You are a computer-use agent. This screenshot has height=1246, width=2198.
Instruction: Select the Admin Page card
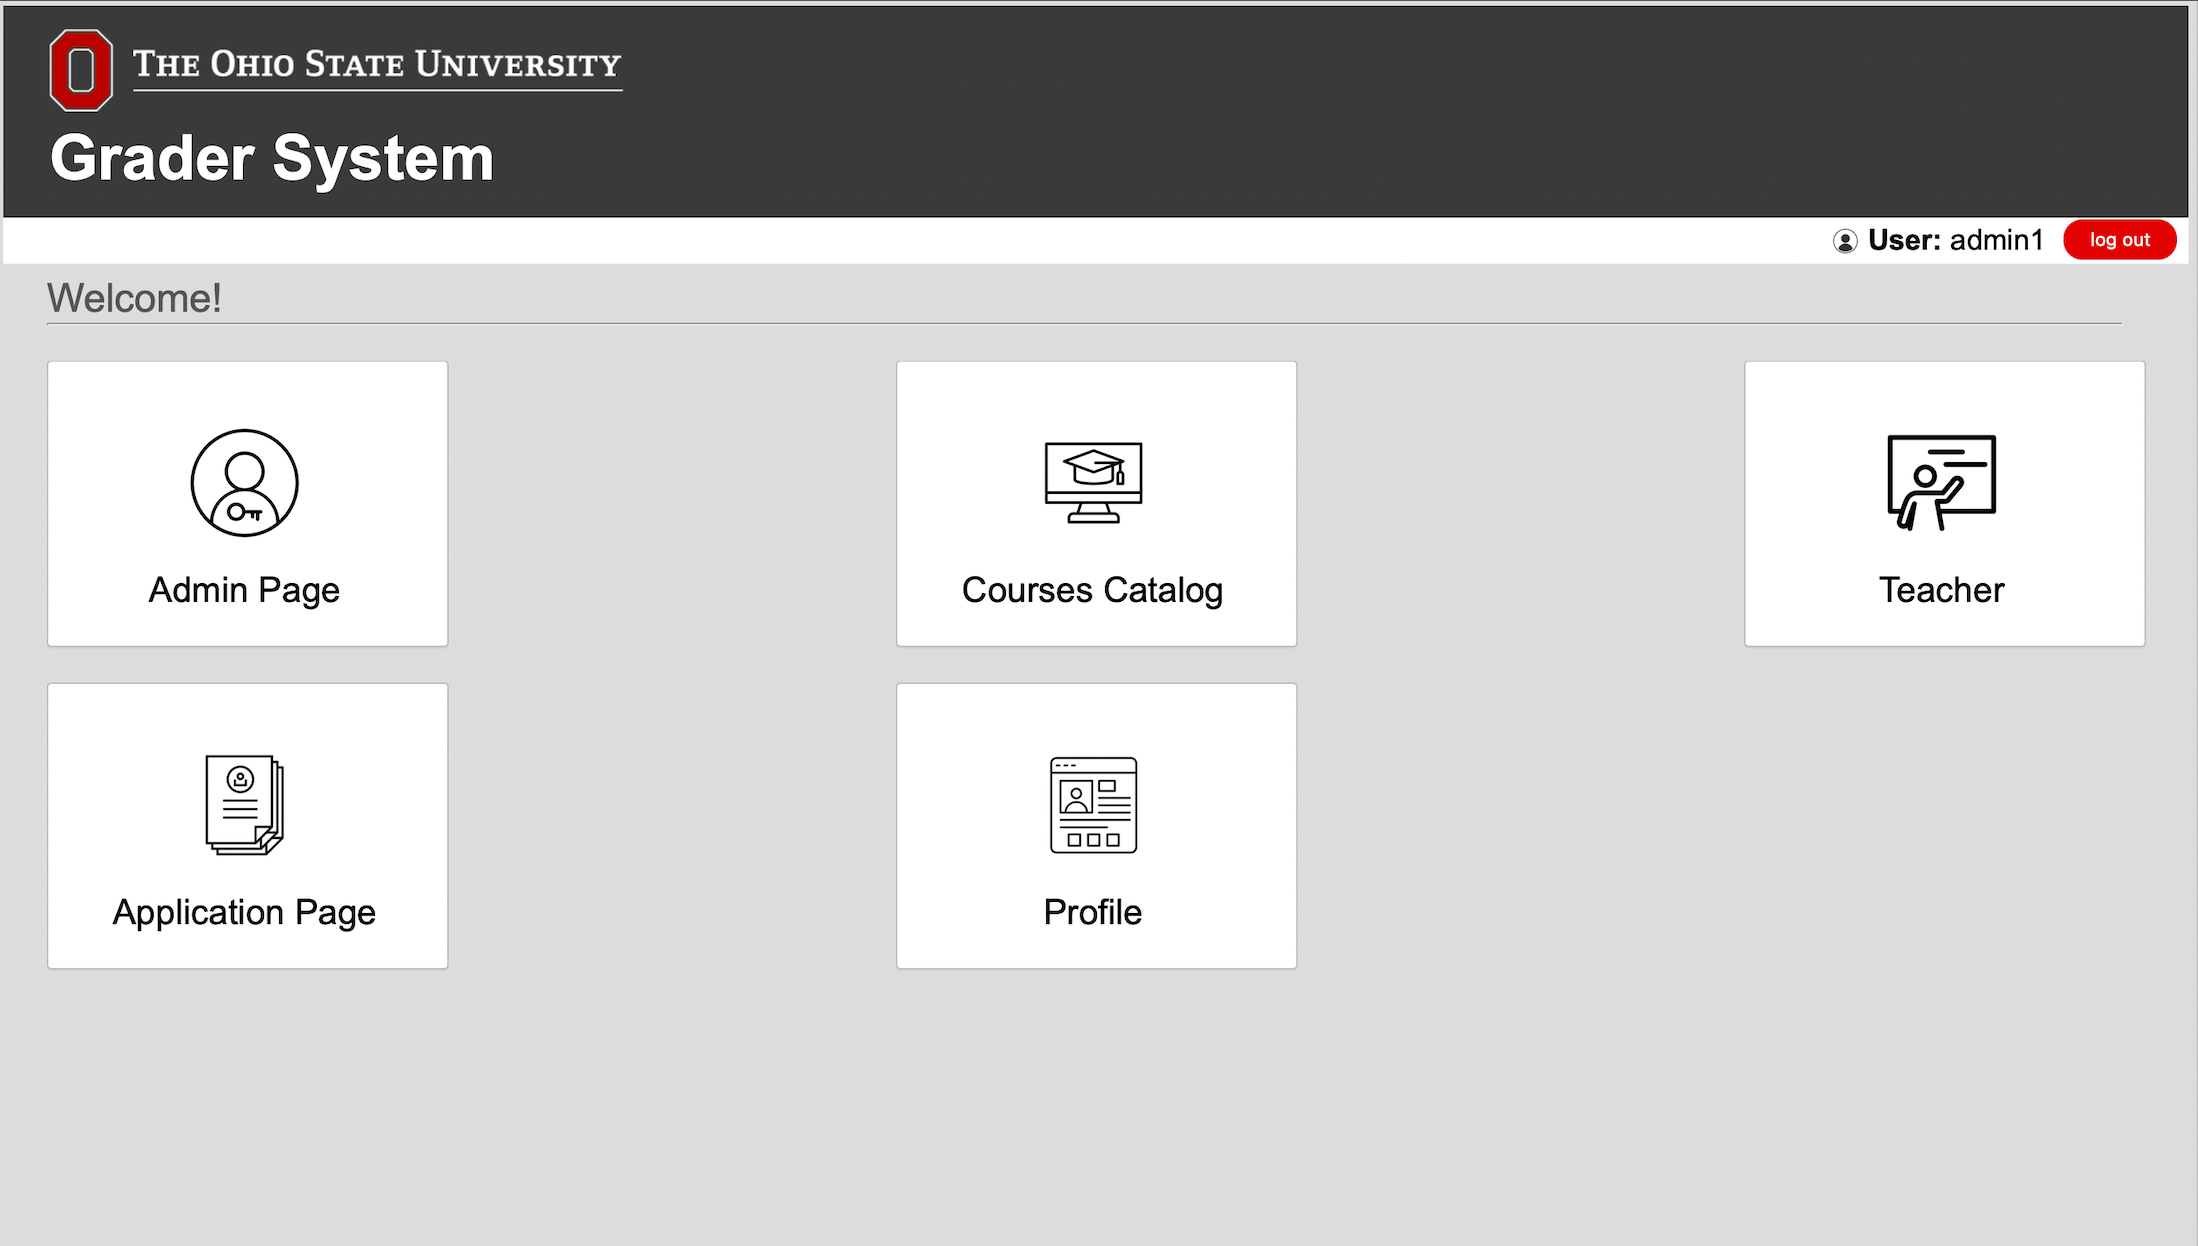coord(248,504)
